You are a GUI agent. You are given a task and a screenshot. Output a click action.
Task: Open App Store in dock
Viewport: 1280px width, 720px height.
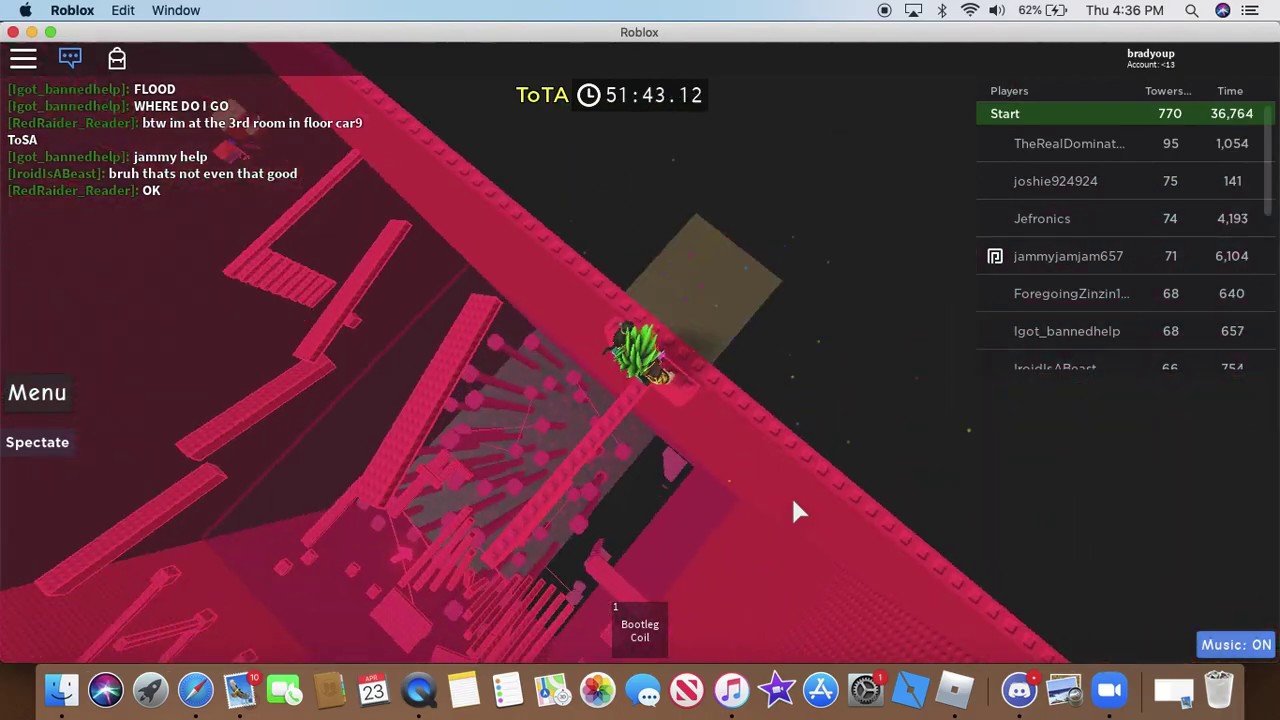(820, 690)
